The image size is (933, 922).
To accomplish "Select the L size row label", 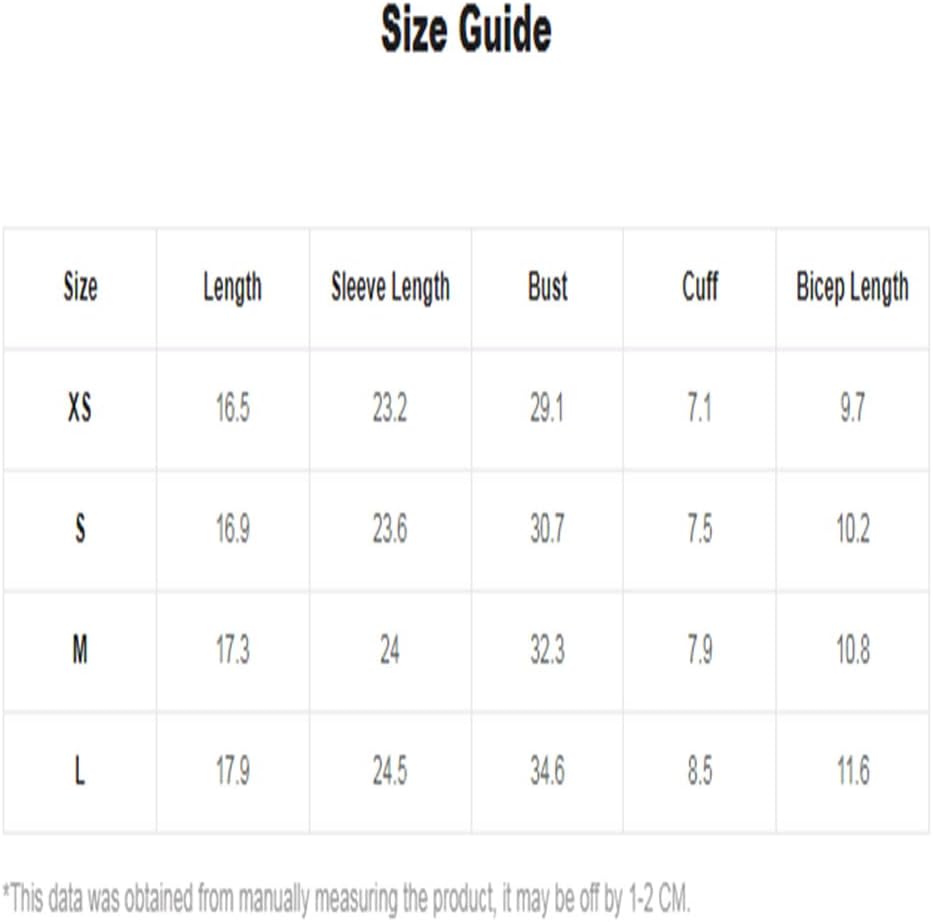I will click(80, 770).
